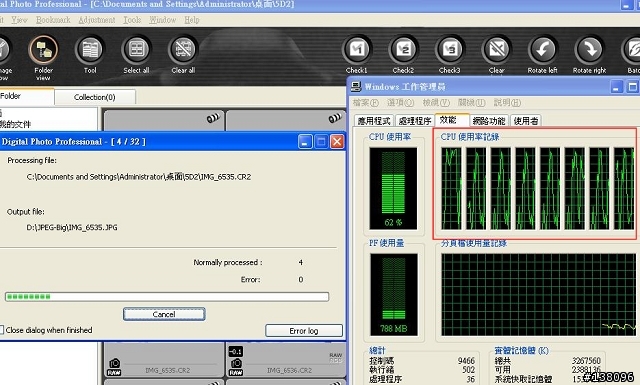Open 檢視(V) menu in Task Manager
Viewport: 640px width, 385px height.
point(436,102)
